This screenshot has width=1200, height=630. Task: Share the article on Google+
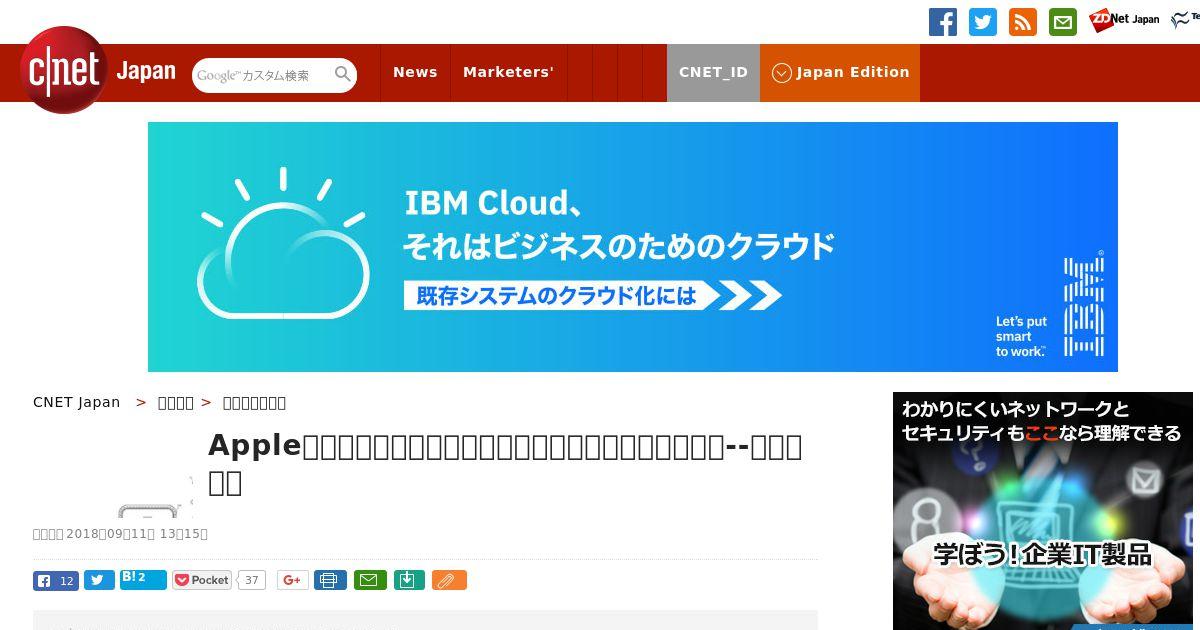coord(293,580)
